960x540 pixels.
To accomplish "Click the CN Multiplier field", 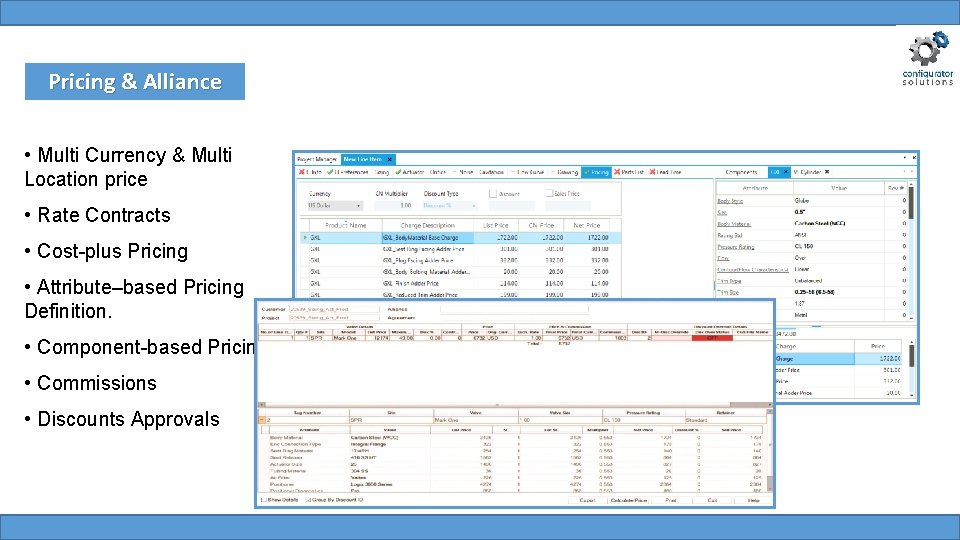I will 394,206.
